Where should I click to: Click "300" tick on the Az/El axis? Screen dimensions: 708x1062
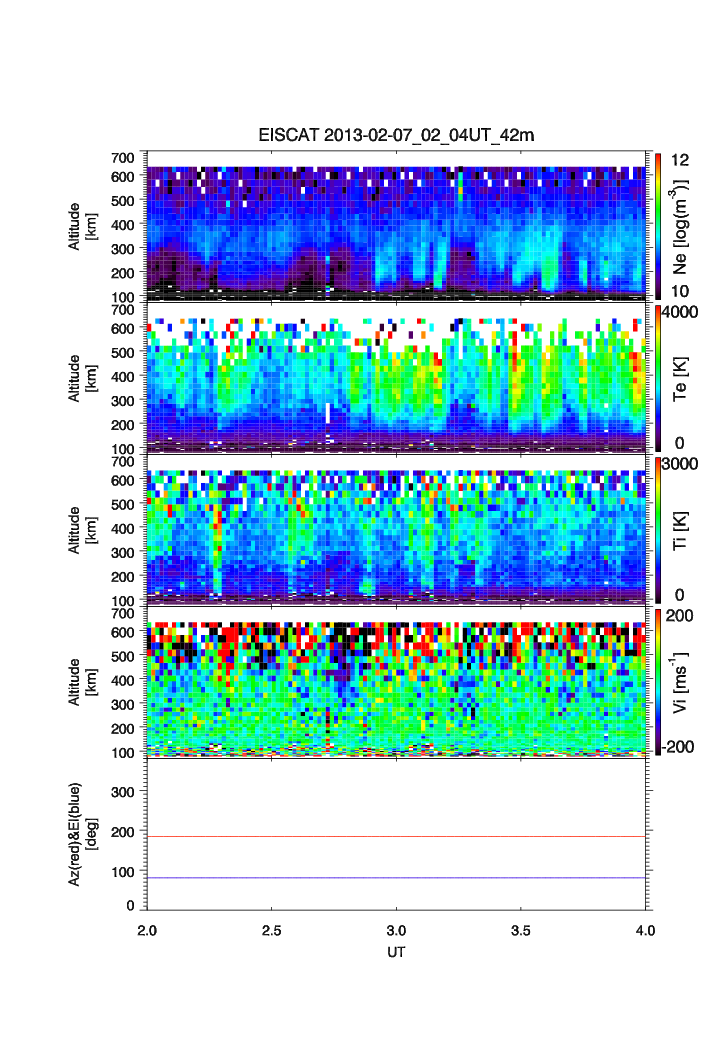coord(123,792)
